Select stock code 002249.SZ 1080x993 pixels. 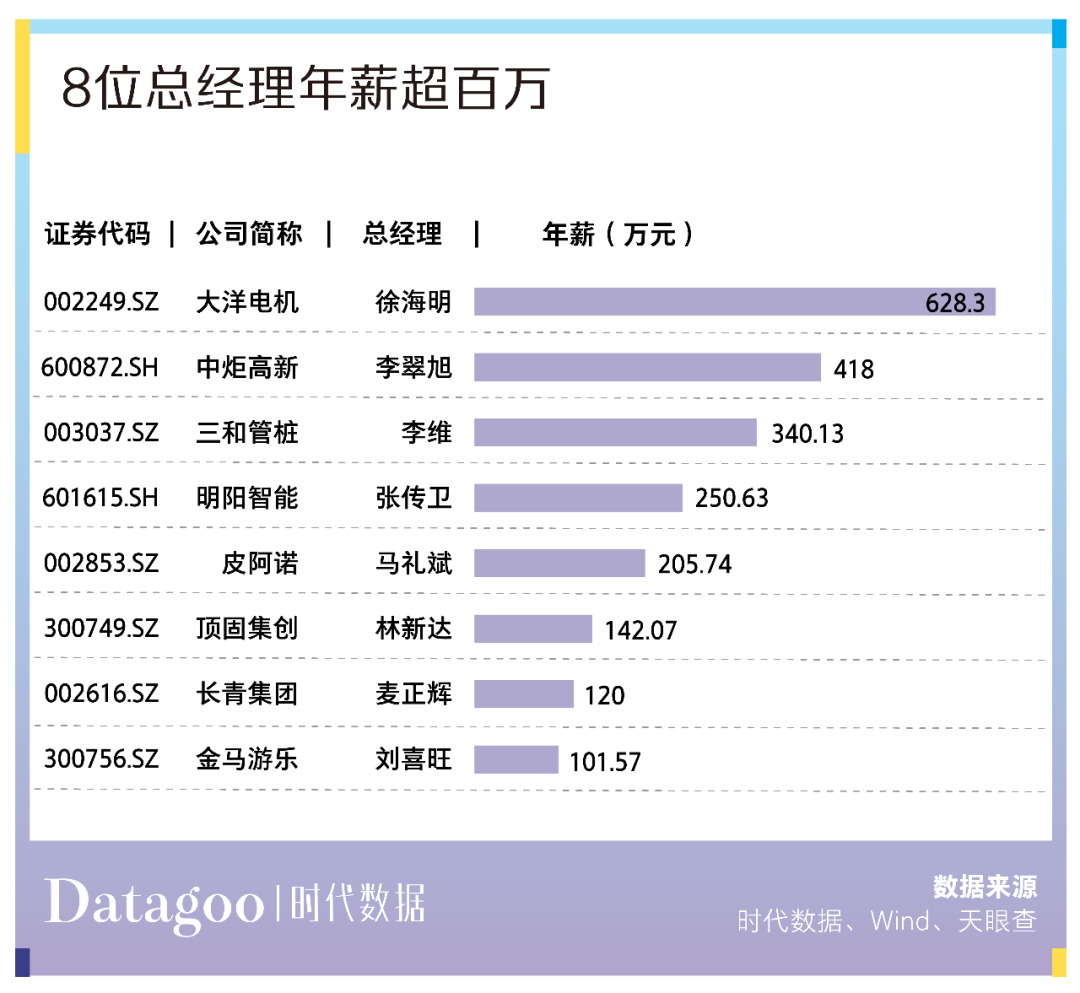[101, 302]
